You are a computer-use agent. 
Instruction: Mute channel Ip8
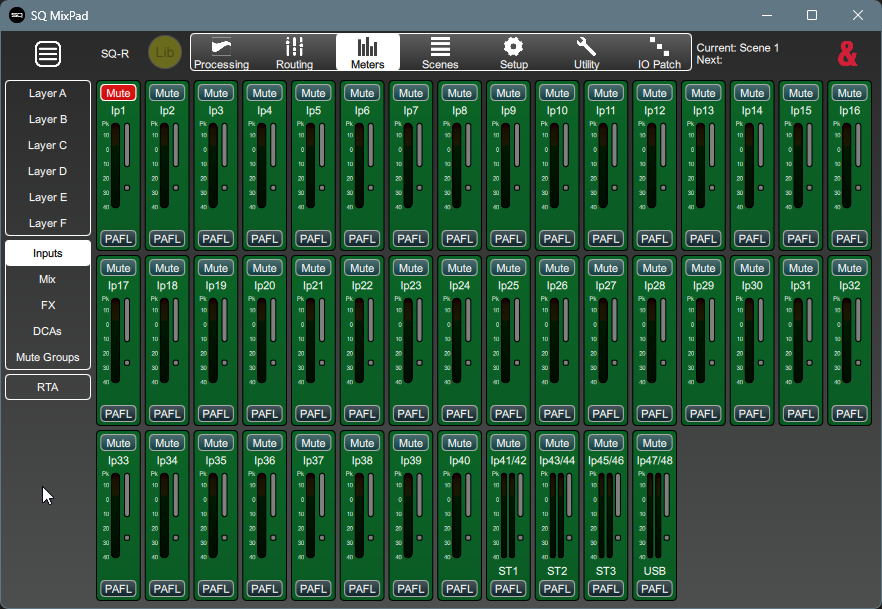point(460,93)
